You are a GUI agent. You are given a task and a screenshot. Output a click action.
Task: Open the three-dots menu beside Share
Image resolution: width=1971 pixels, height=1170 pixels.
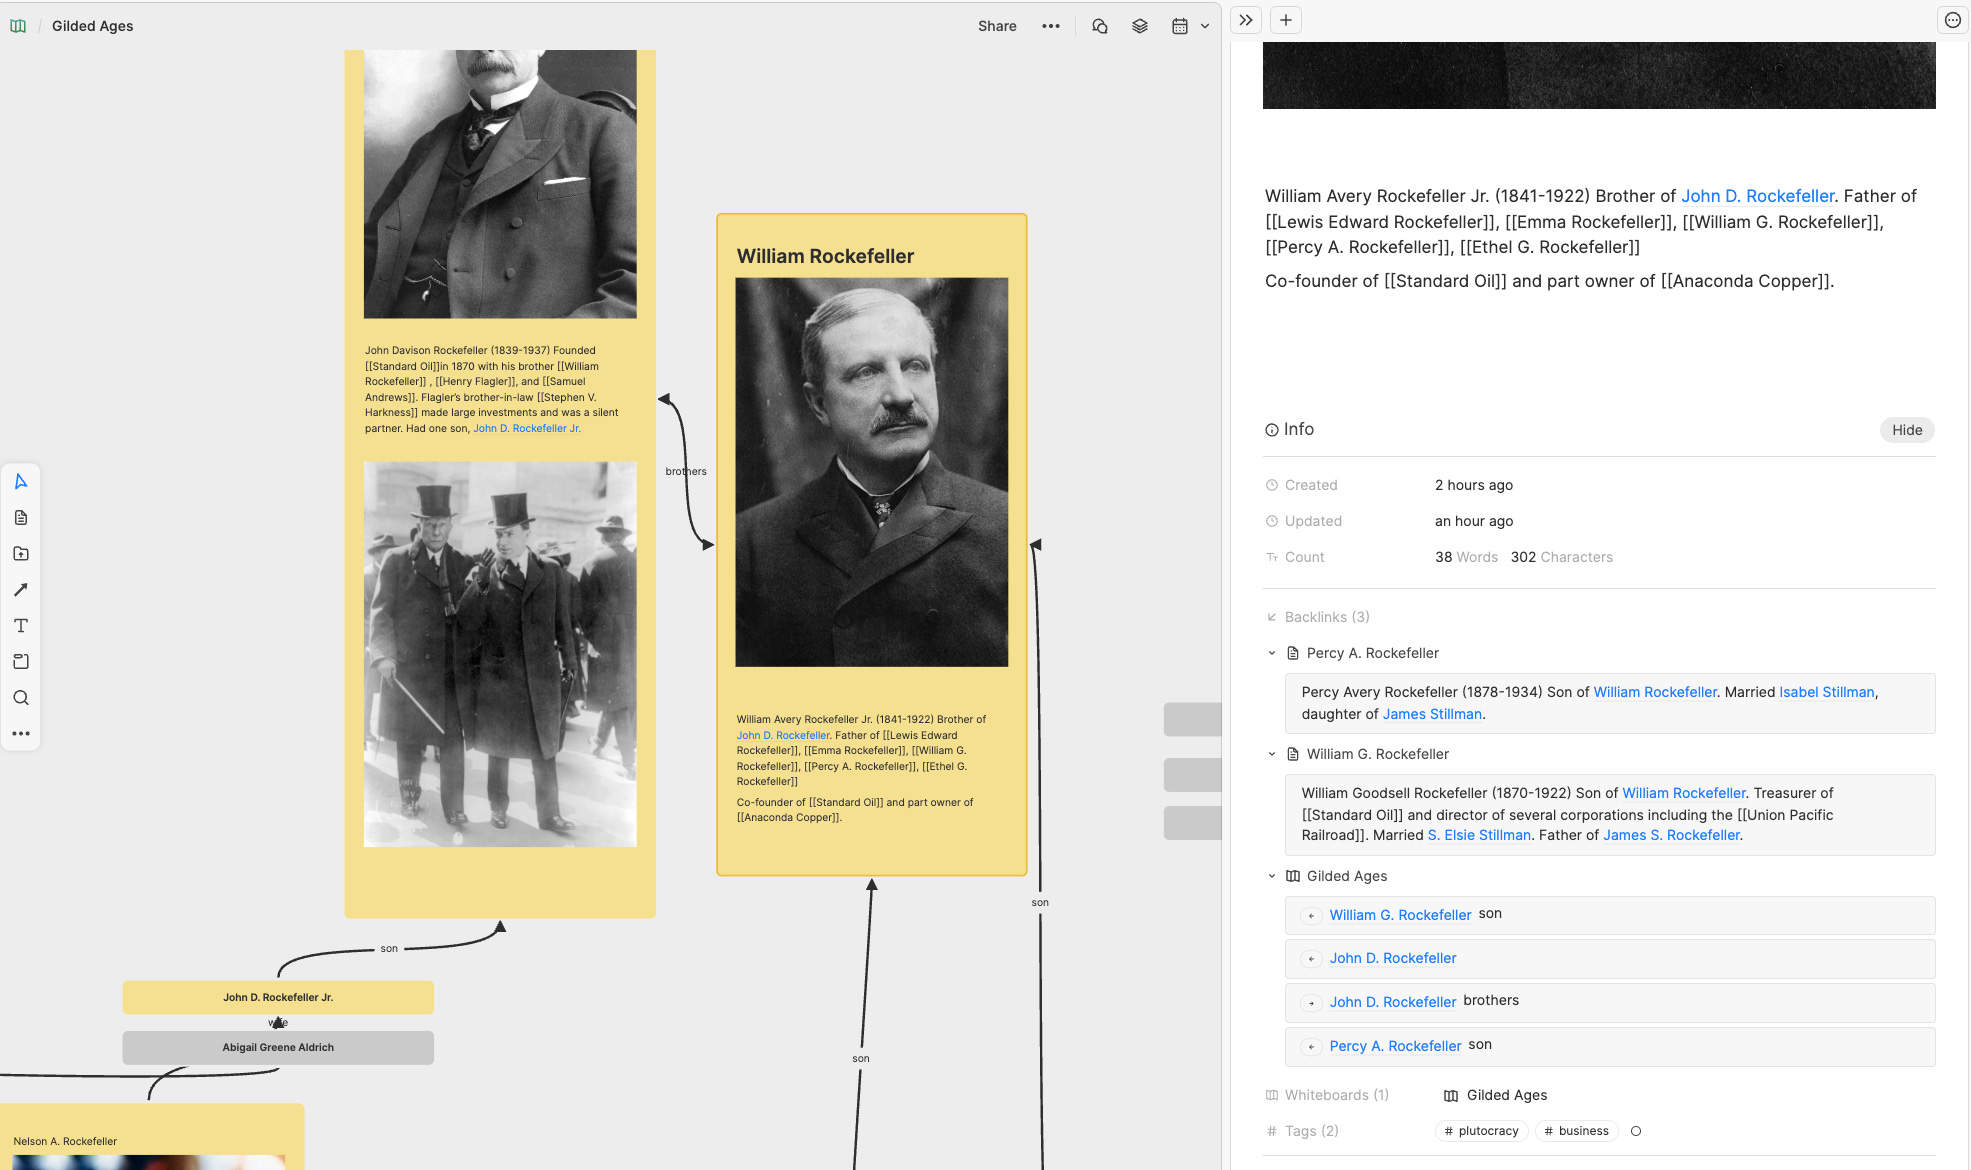(x=1050, y=26)
